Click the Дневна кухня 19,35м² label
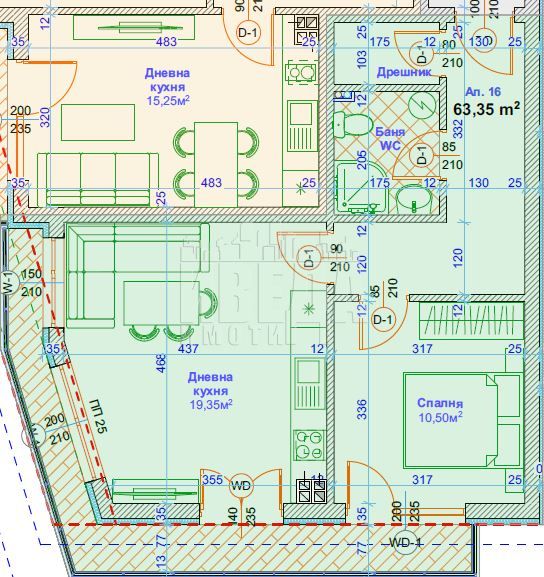 pyautogui.click(x=211, y=391)
